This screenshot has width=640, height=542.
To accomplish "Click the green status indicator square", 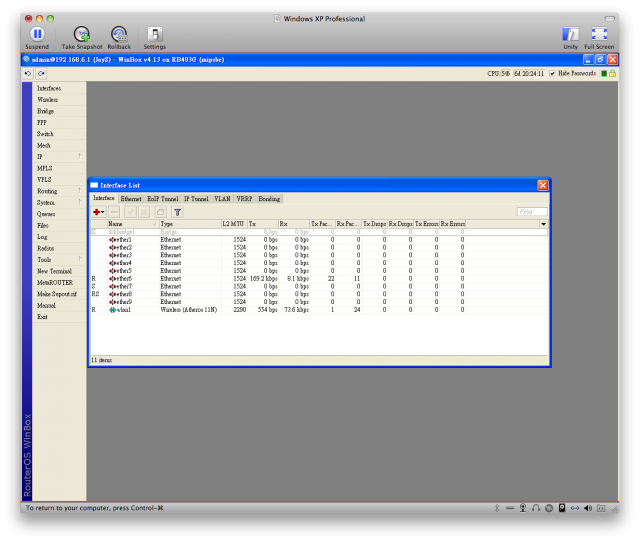I will pyautogui.click(x=604, y=73).
